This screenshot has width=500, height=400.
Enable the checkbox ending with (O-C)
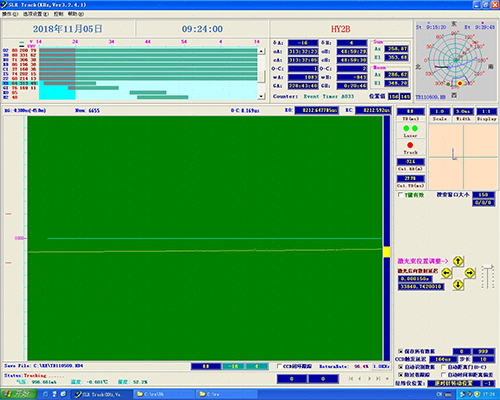(444, 367)
